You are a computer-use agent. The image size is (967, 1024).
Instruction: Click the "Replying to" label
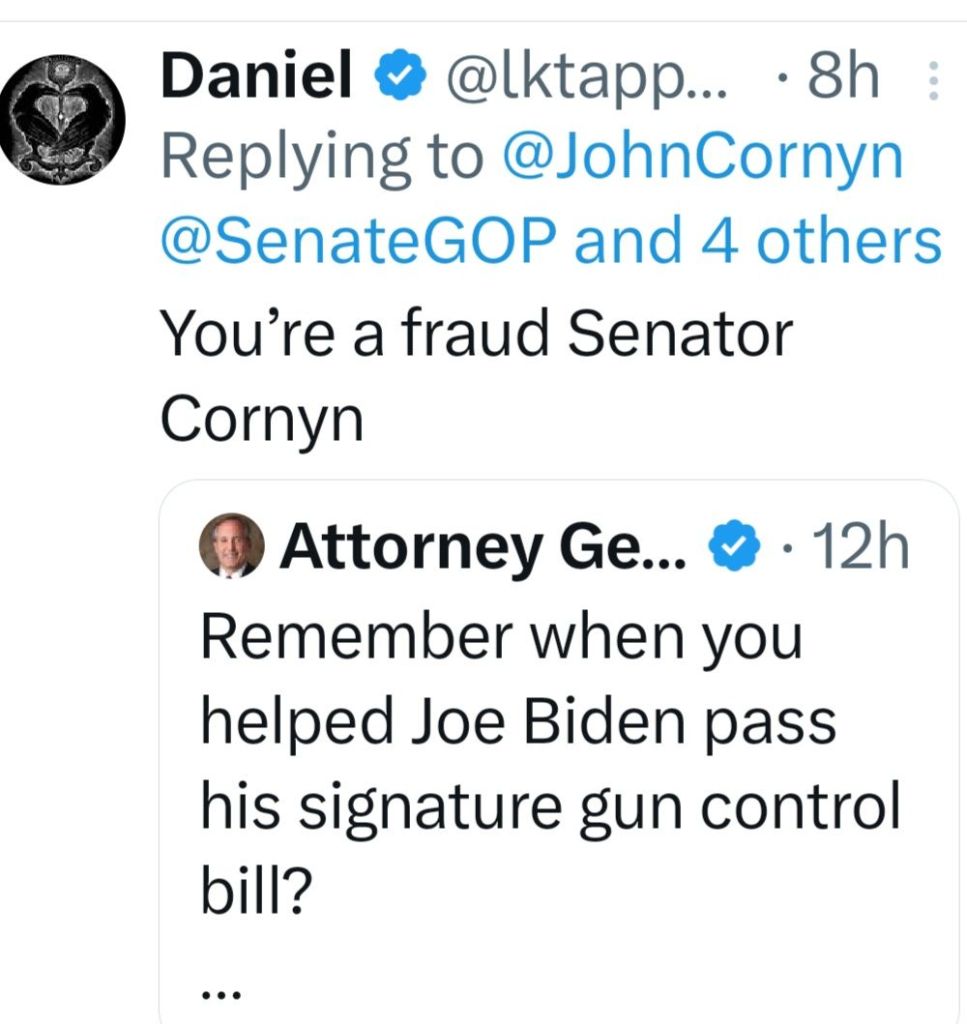tap(322, 158)
